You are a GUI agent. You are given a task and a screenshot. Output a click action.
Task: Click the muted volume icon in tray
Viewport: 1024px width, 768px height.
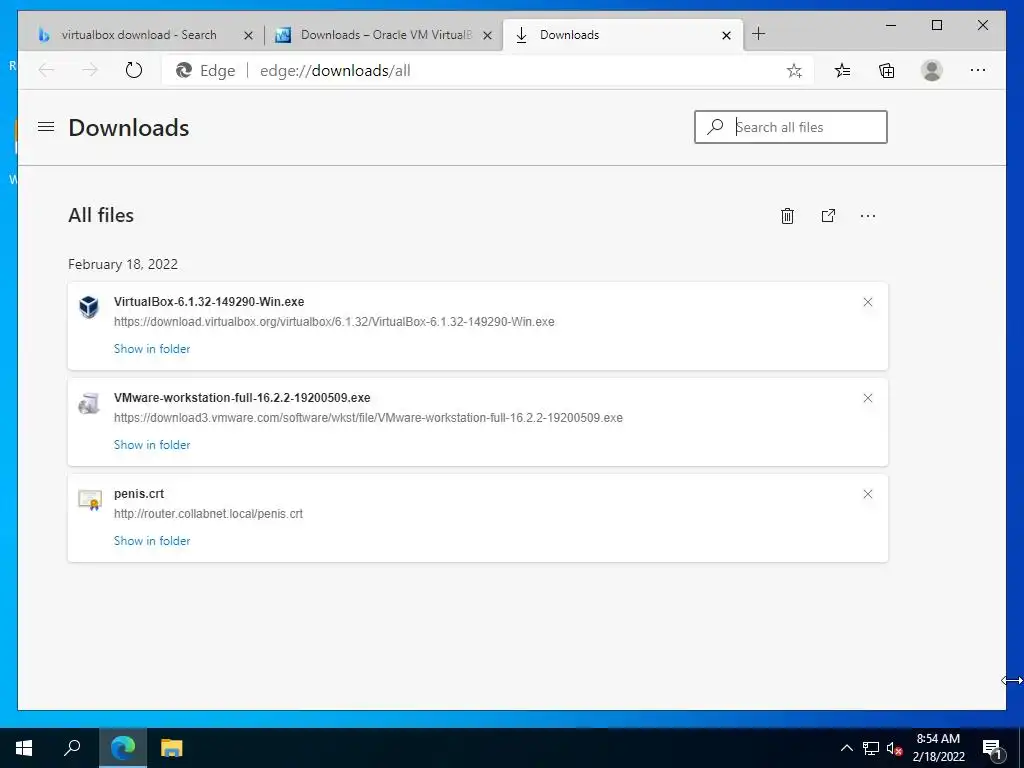point(894,749)
